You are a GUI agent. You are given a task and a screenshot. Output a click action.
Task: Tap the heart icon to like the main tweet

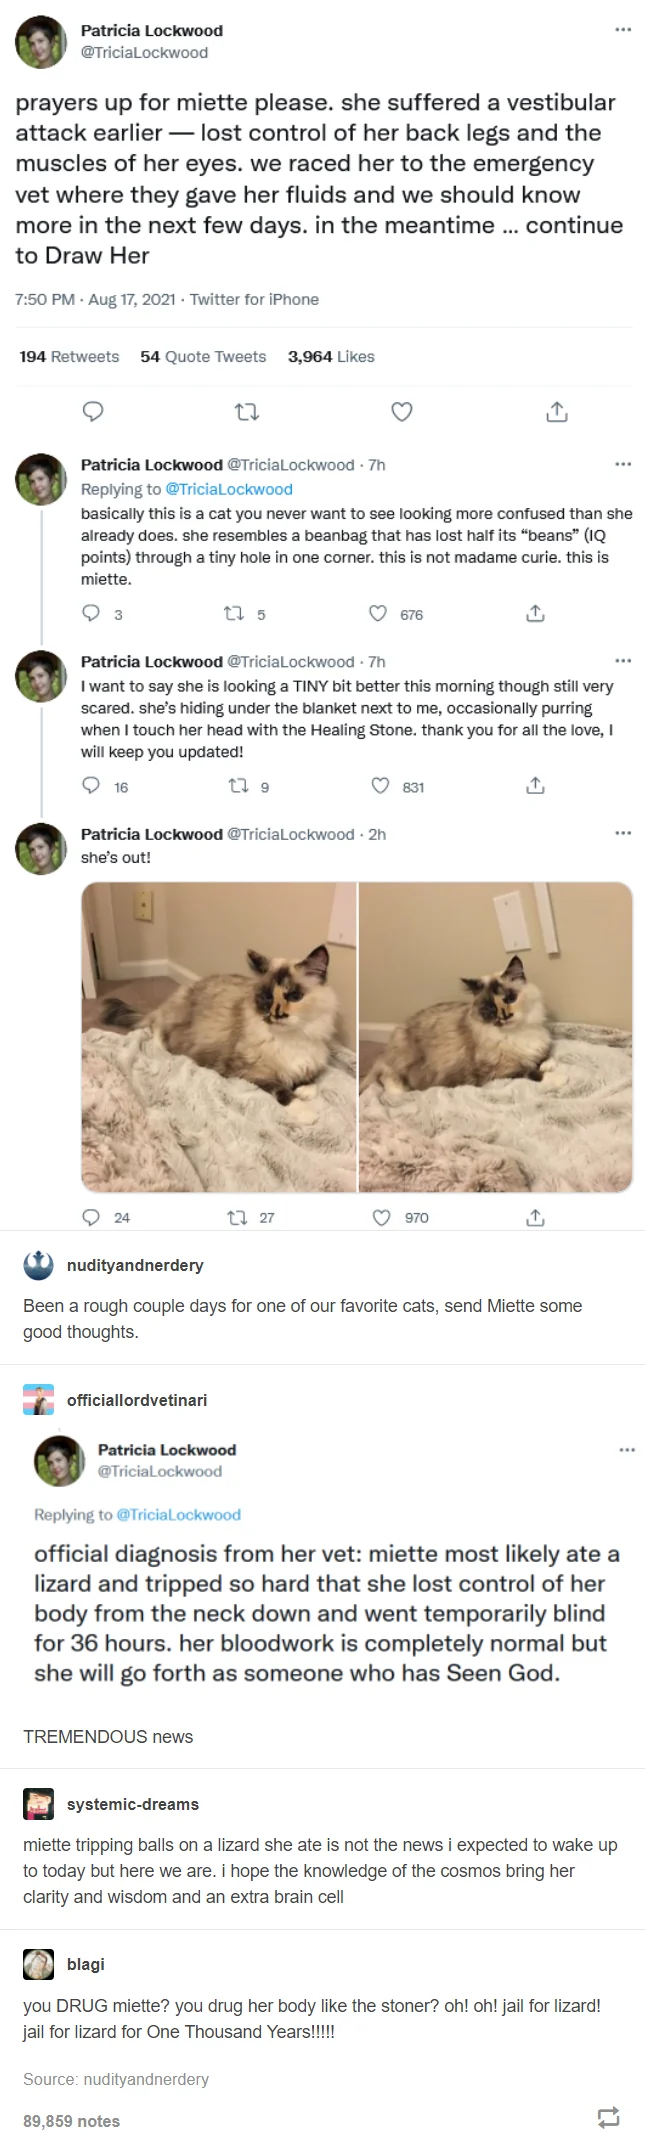click(401, 411)
